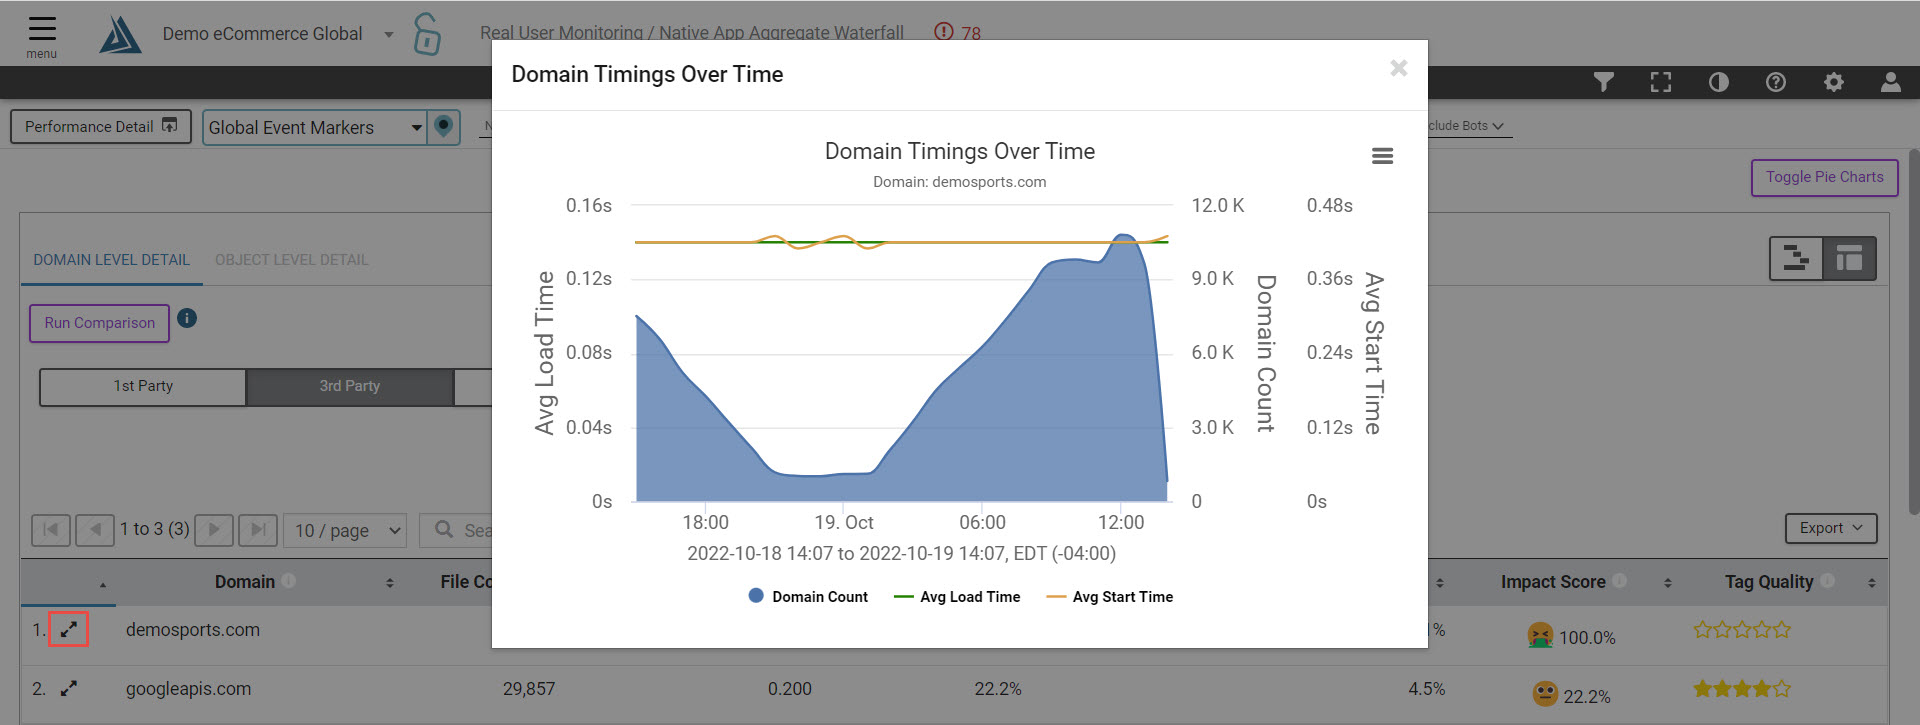1920x725 pixels.
Task: Open the help question mark icon
Action: click(x=1776, y=82)
